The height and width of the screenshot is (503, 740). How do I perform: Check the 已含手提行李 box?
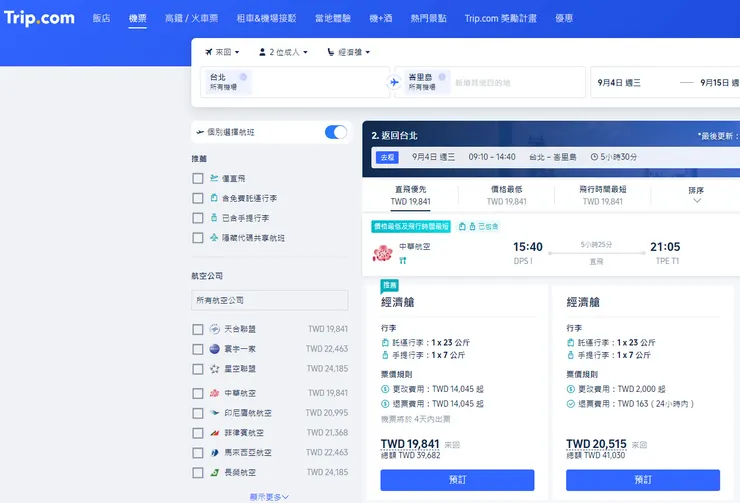click(198, 218)
